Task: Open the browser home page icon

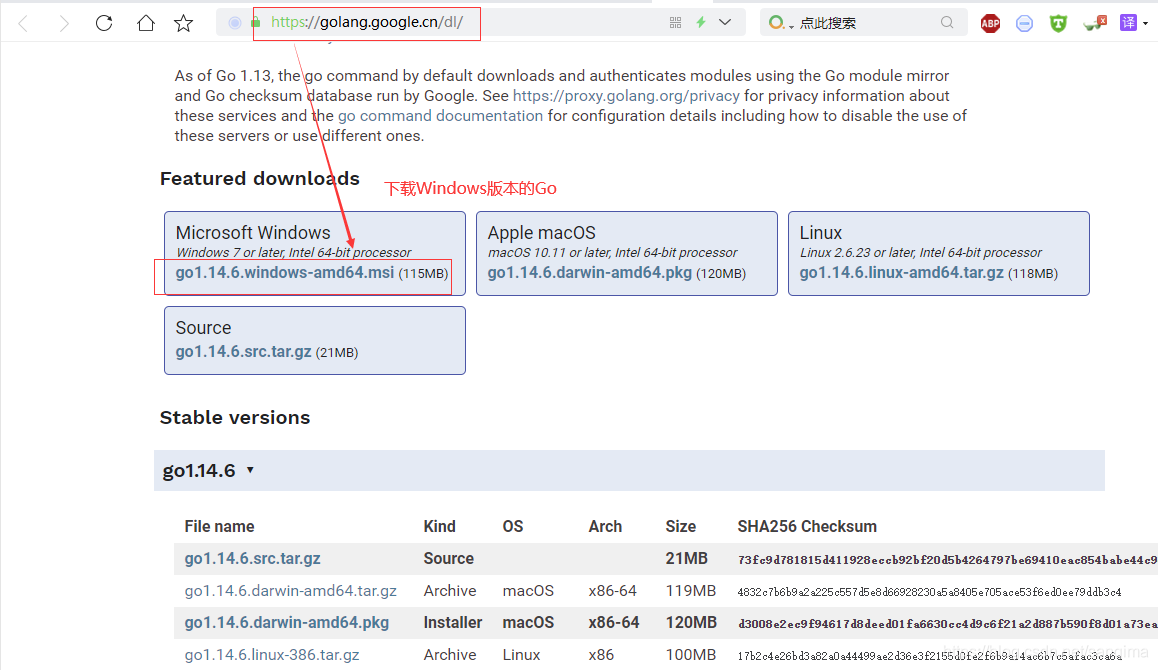Action: [x=145, y=23]
